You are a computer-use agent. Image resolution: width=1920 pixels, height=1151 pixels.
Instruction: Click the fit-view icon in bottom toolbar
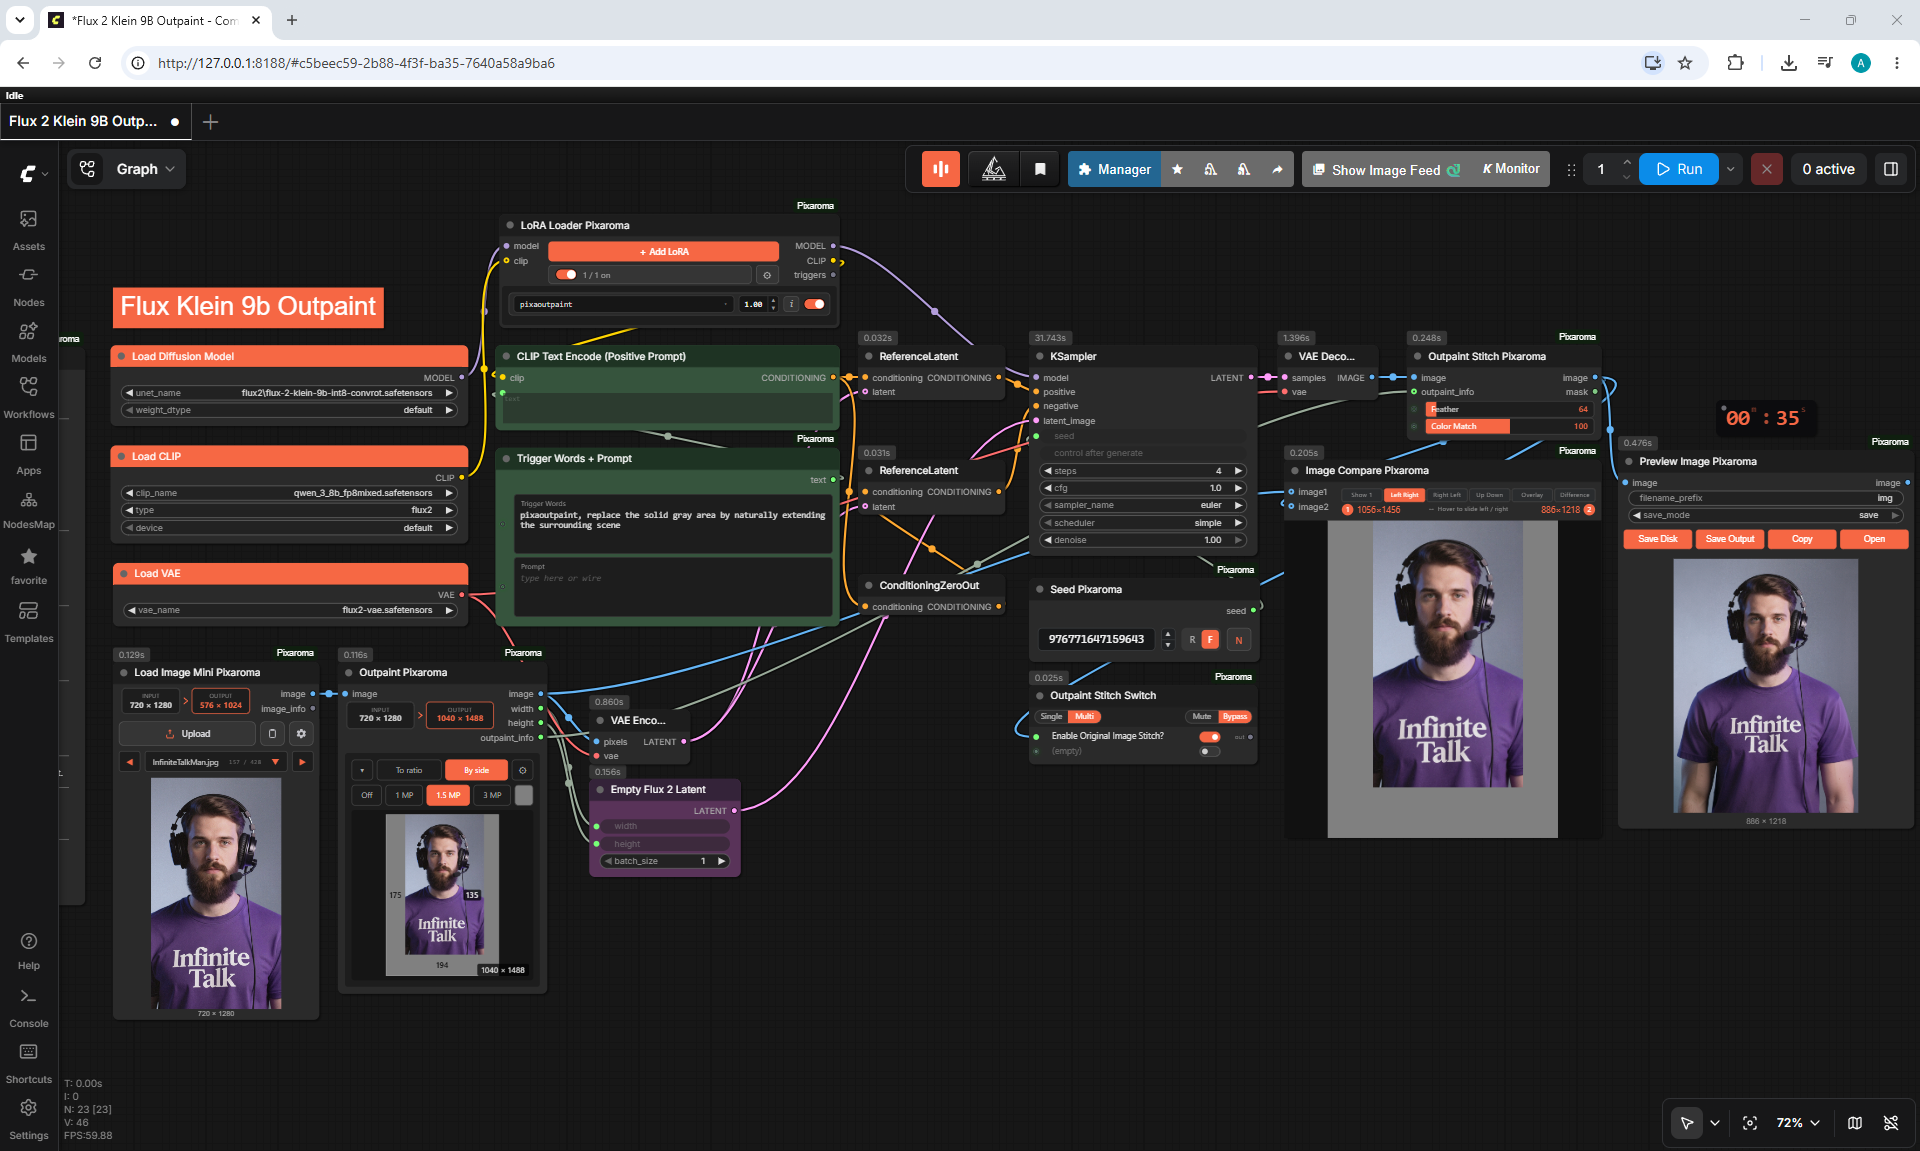[x=1750, y=1123]
